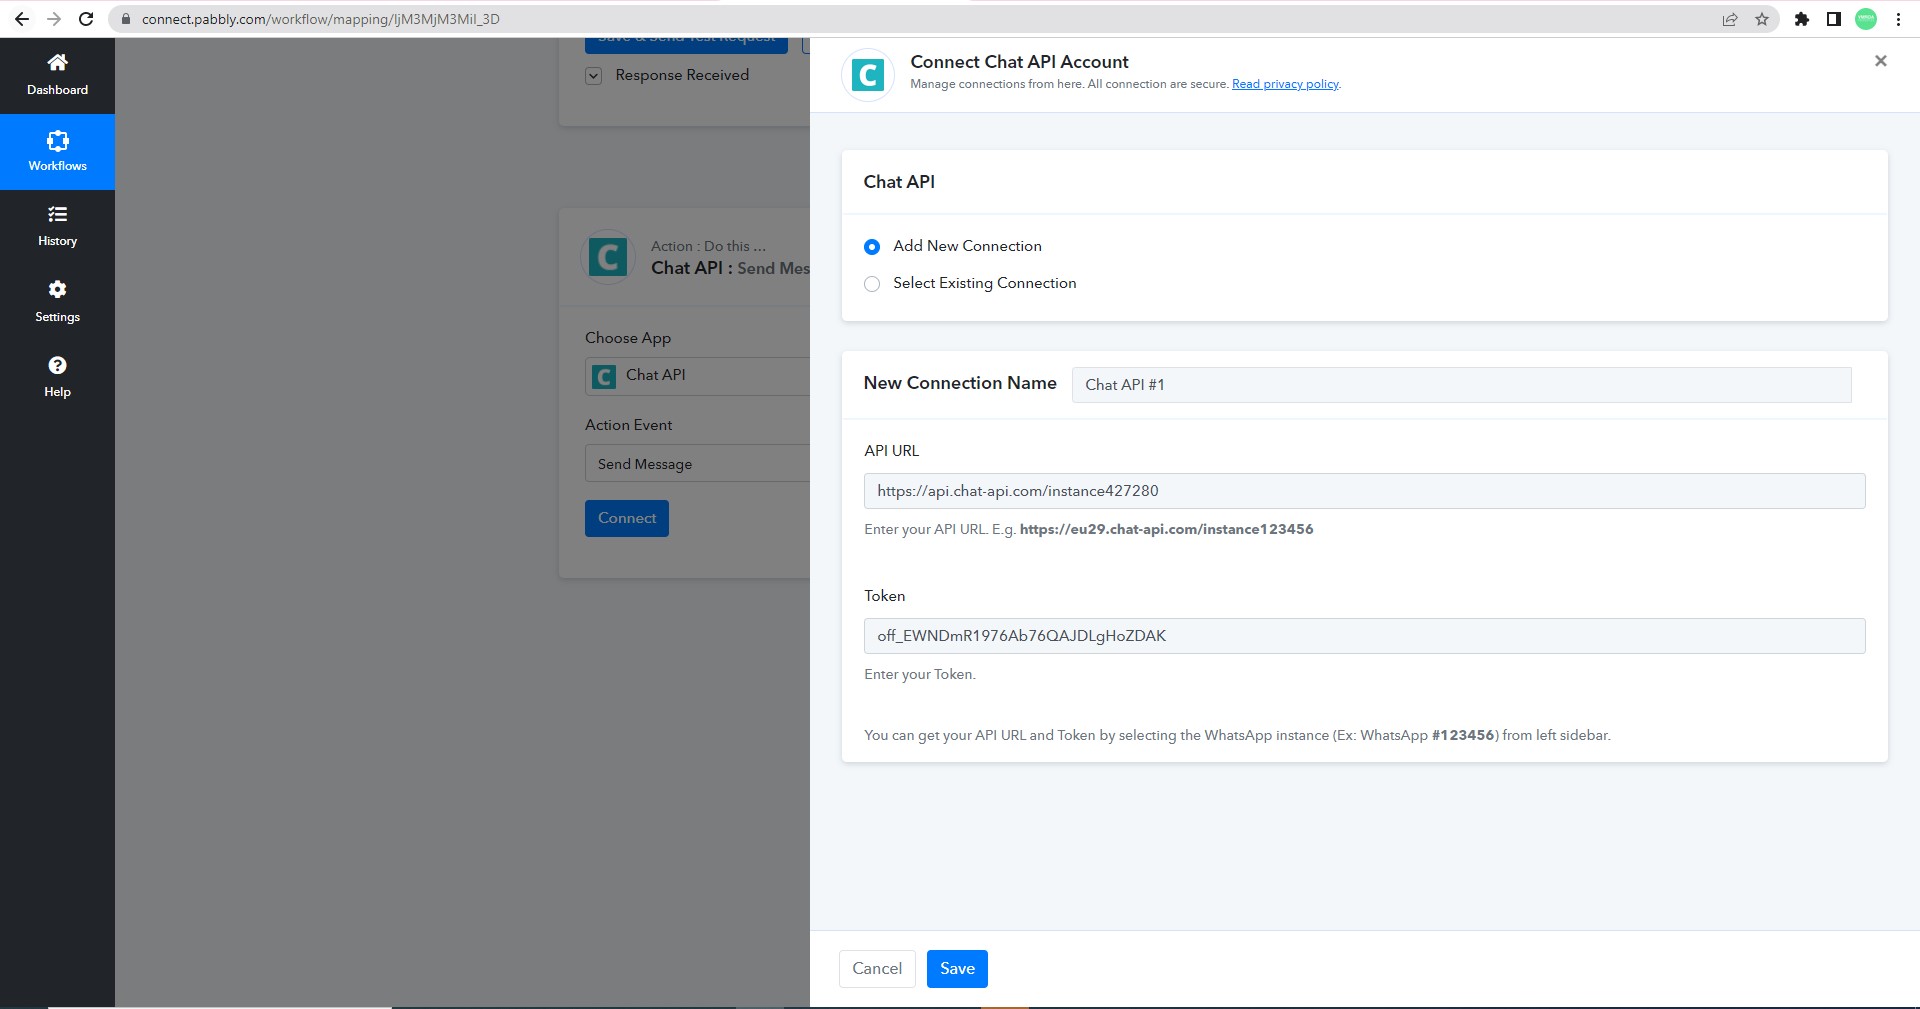Screen dimensions: 1920x1009
Task: Open the History sidebar item
Action: (x=57, y=226)
